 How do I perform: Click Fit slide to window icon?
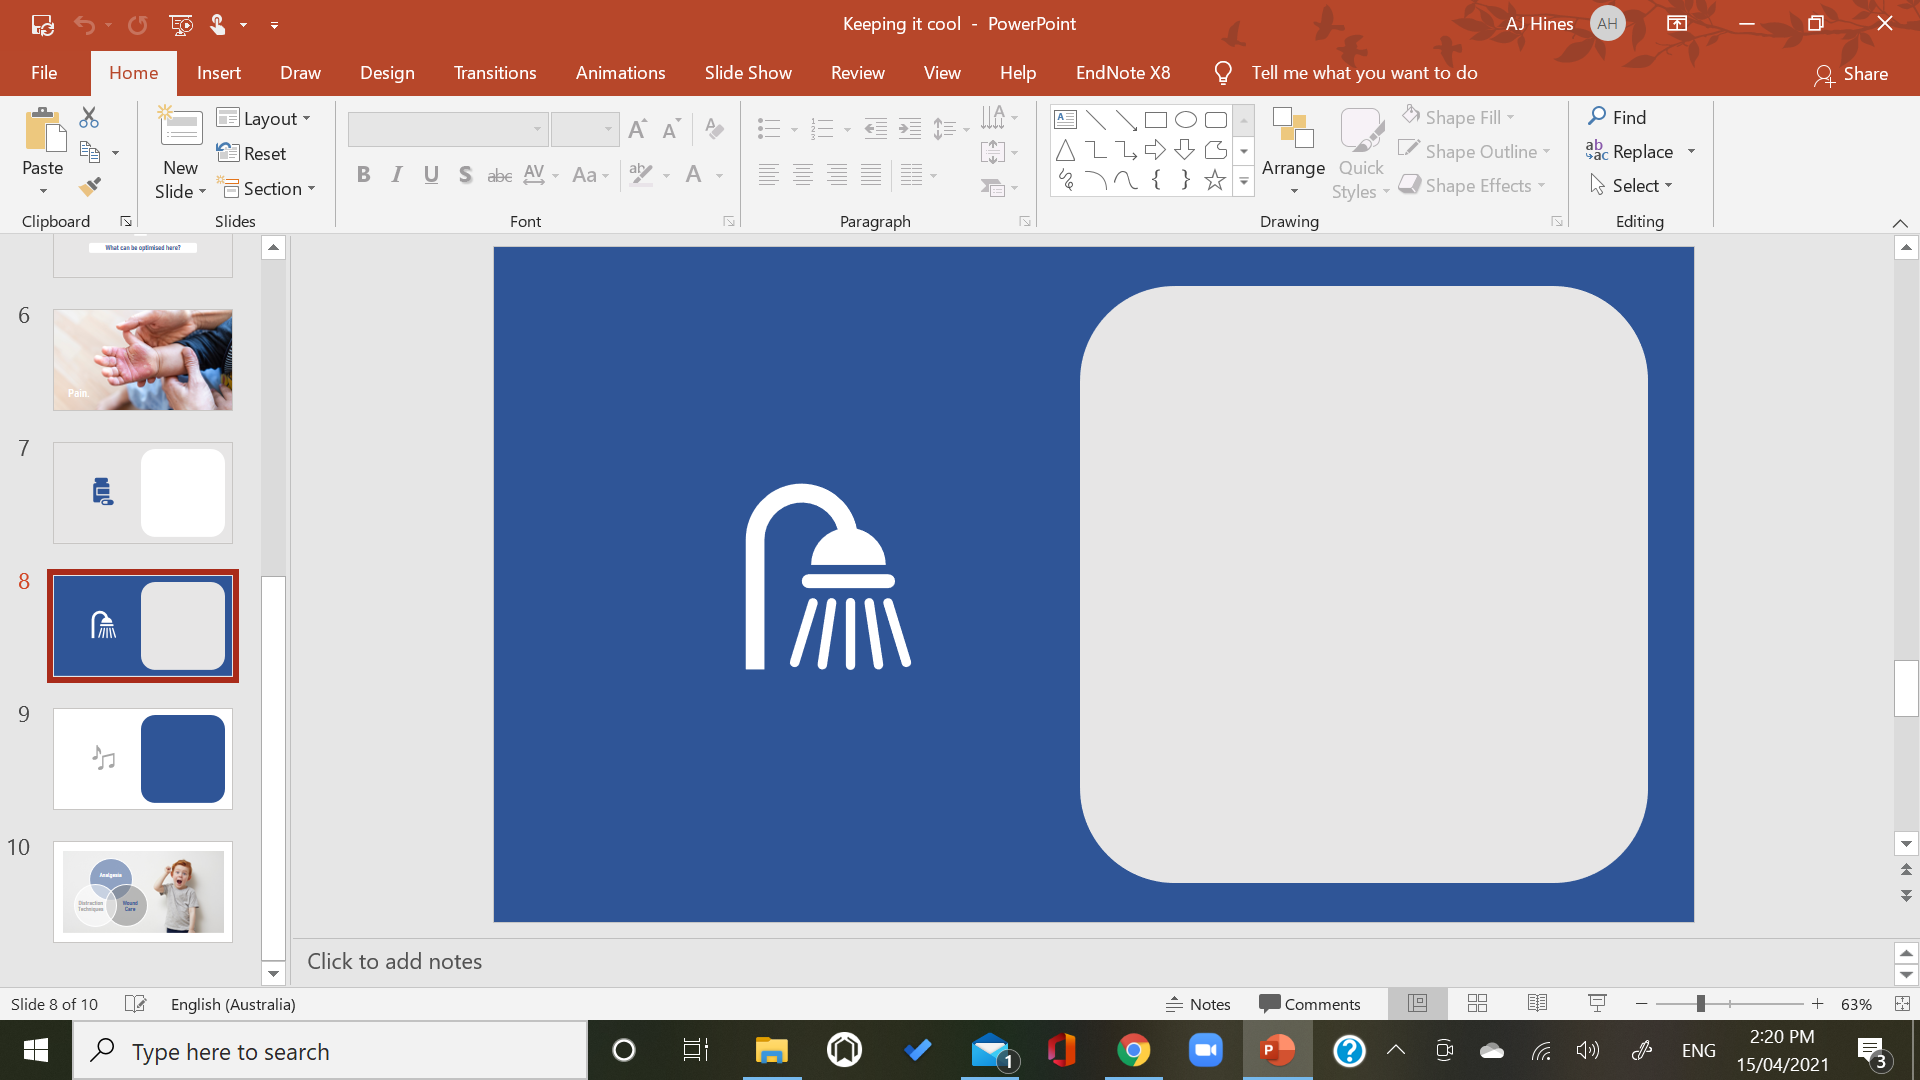[1902, 1004]
